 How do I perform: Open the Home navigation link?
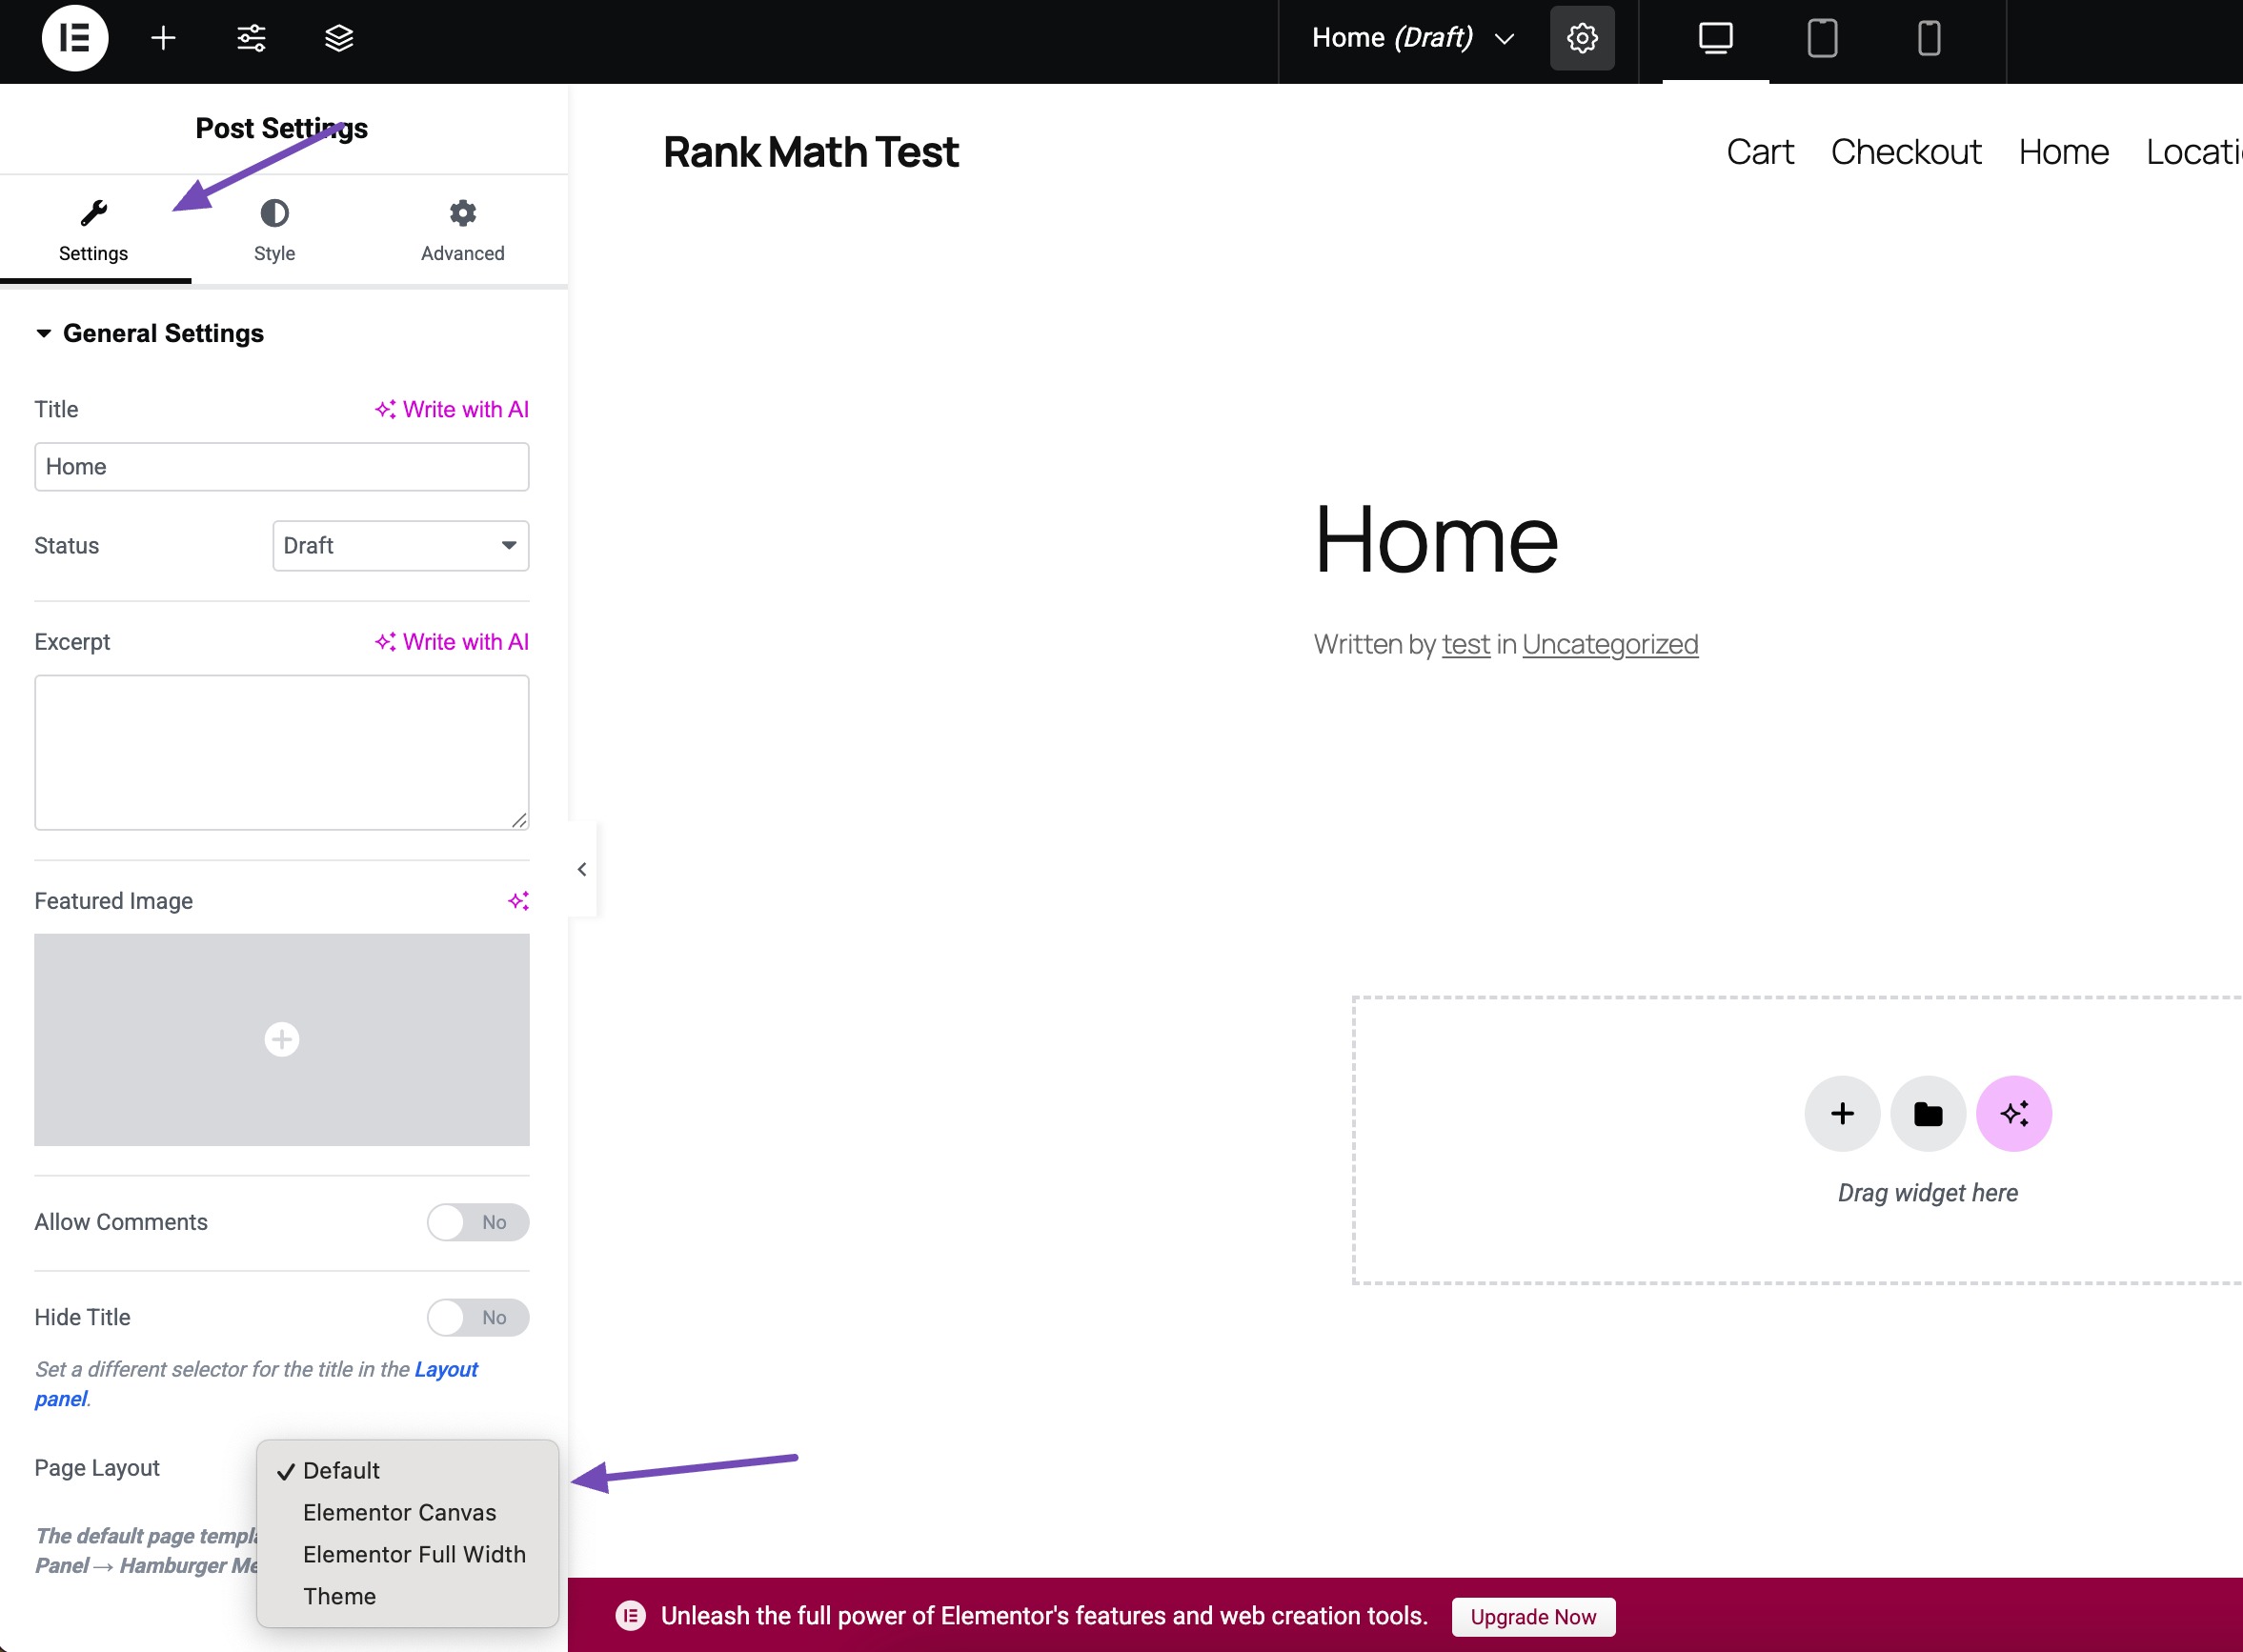[2063, 152]
